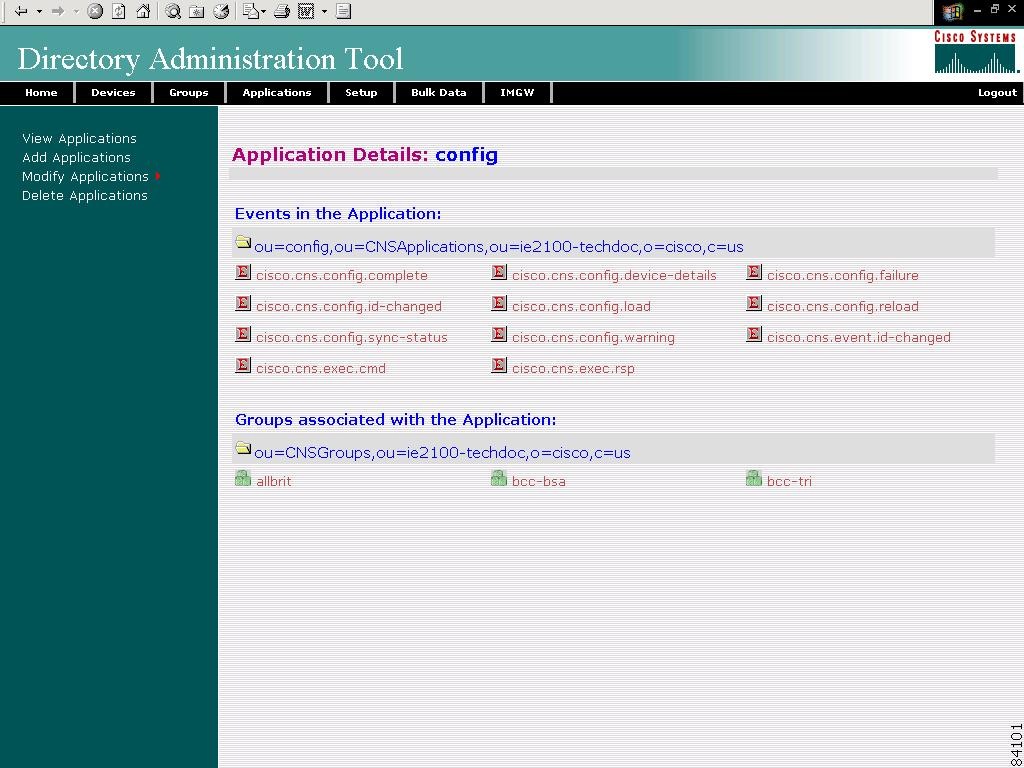Click the event icon beside cisco.cns.config.complete
Screen dimensions: 1024x768
pyautogui.click(x=243, y=273)
